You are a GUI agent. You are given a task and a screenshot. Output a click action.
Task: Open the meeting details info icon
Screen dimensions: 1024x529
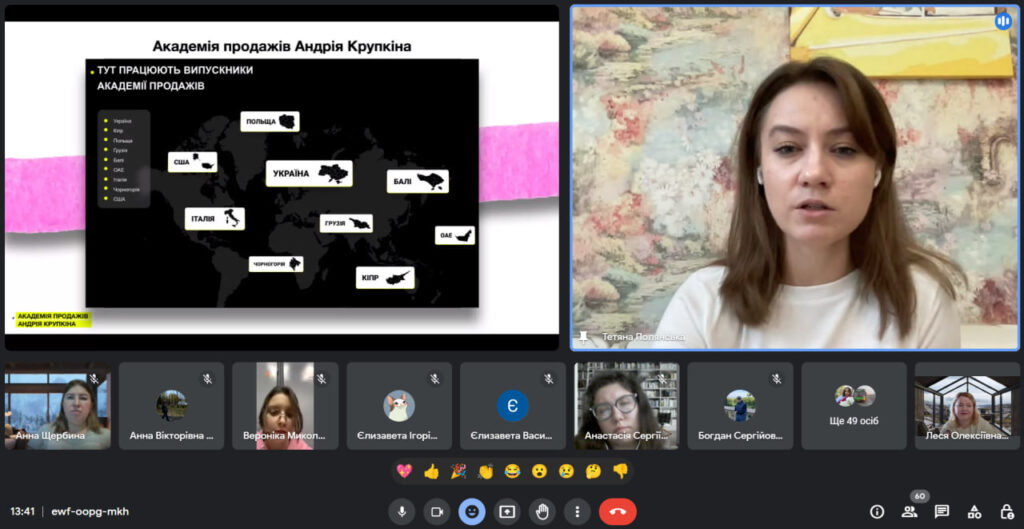point(877,511)
